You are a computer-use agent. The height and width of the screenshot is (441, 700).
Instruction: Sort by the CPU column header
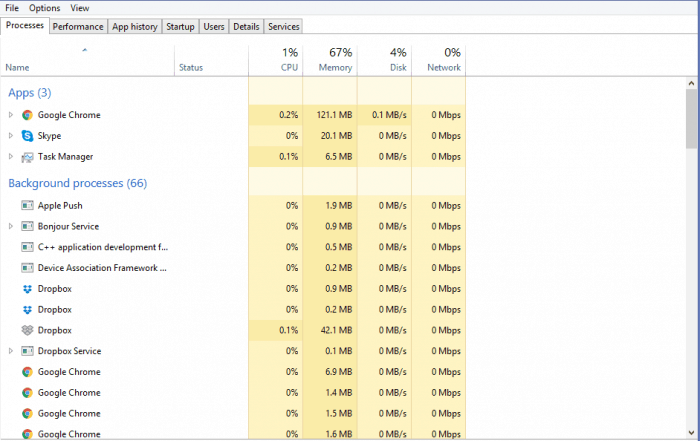pos(275,60)
